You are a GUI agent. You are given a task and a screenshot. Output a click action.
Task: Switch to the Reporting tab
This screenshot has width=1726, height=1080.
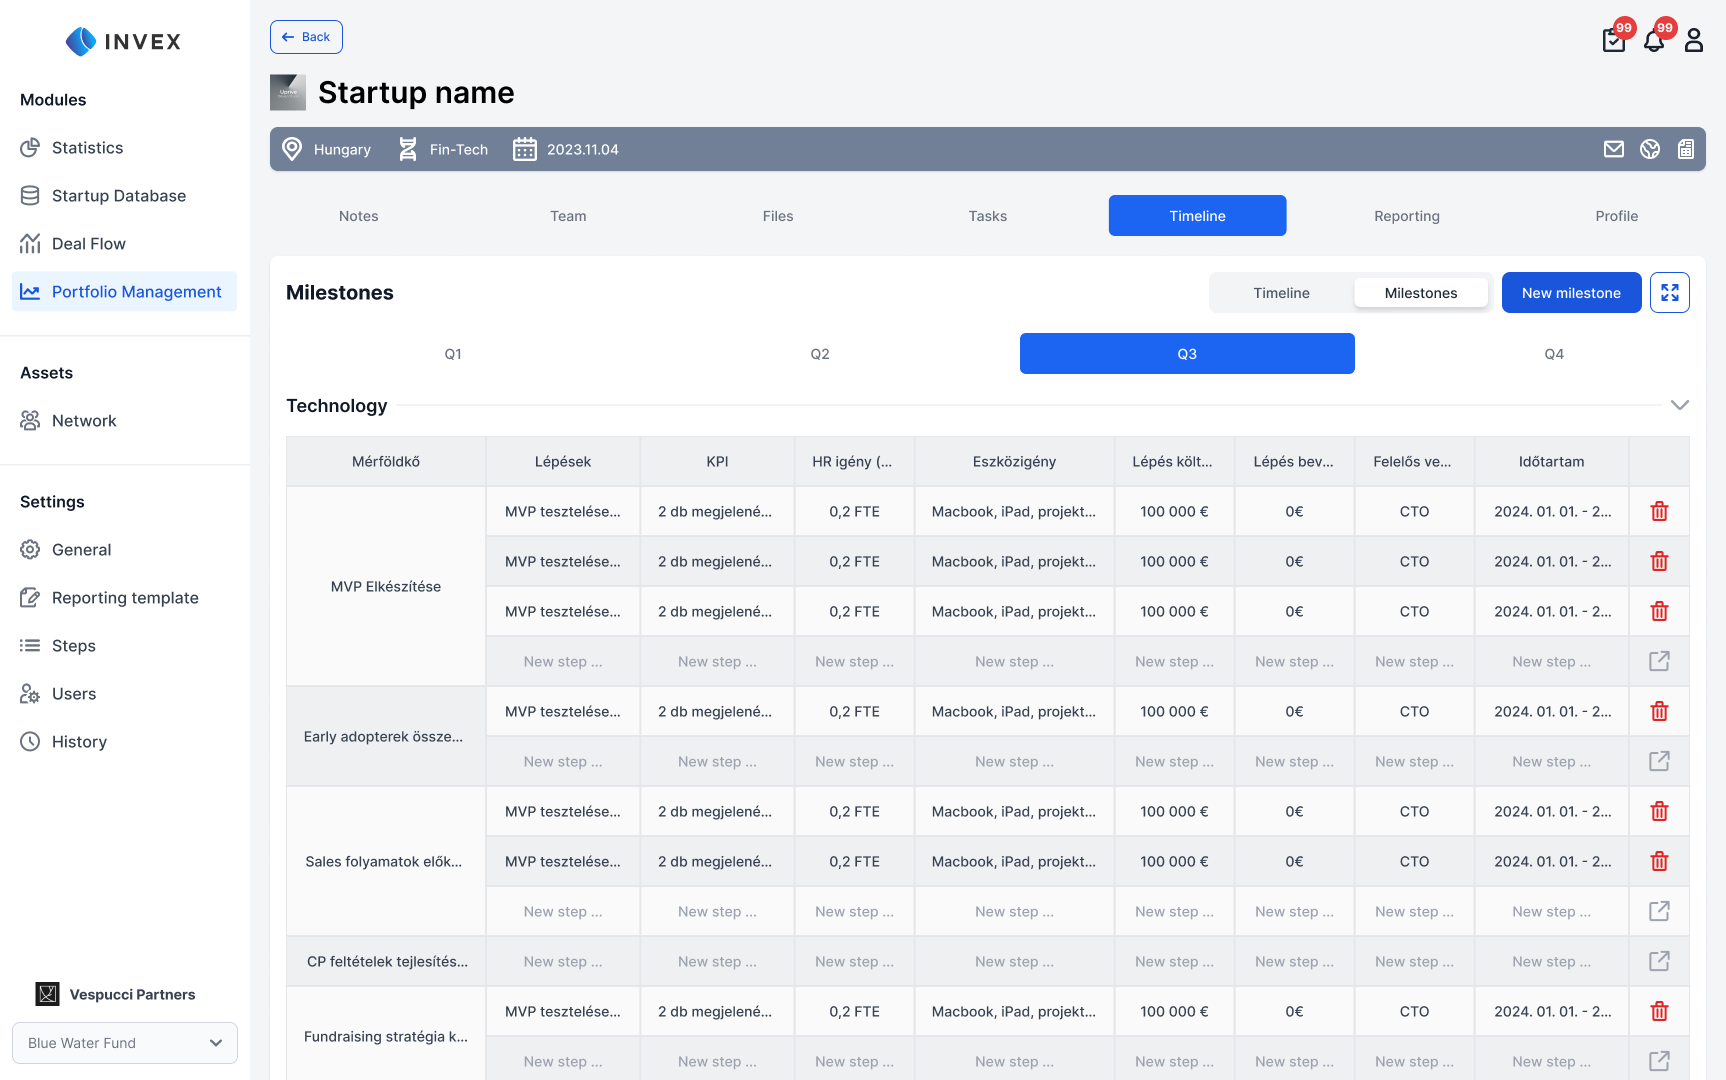pos(1407,216)
